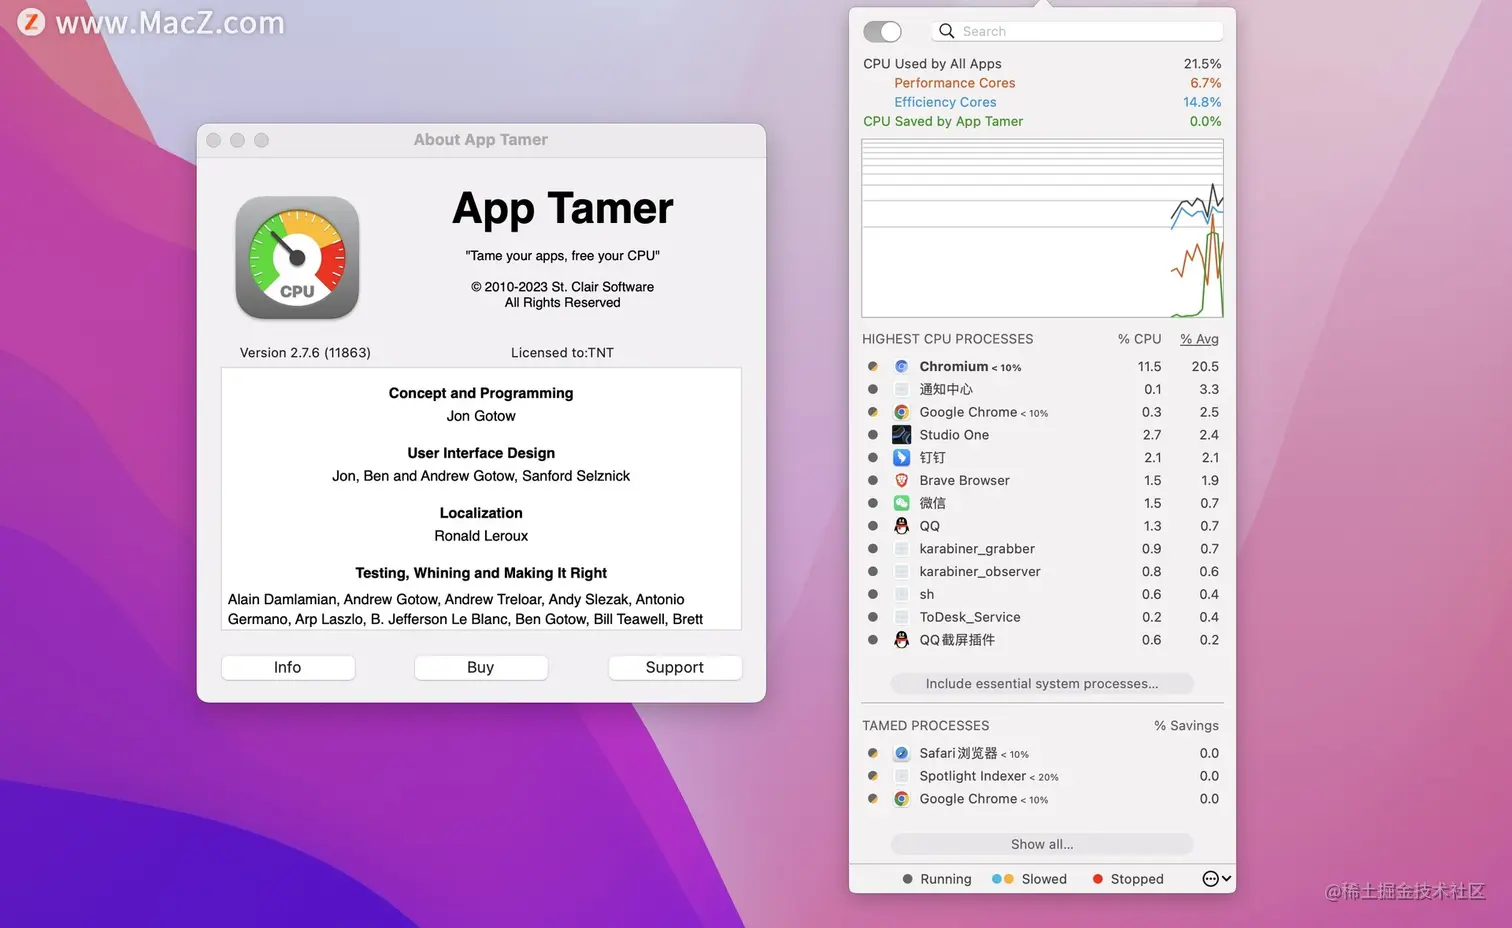Click the Stopped legend label
The image size is (1512, 928).
point(1137,879)
